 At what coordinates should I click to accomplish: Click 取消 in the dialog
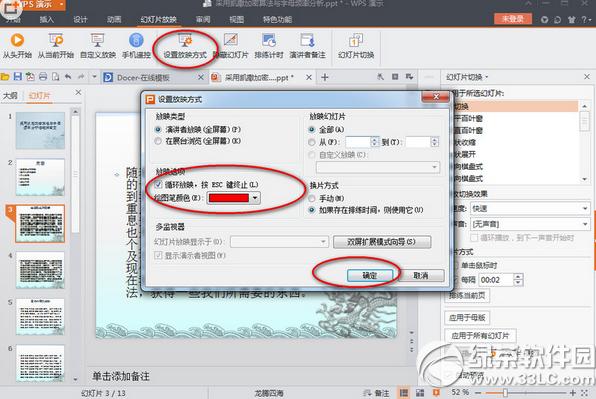point(421,276)
